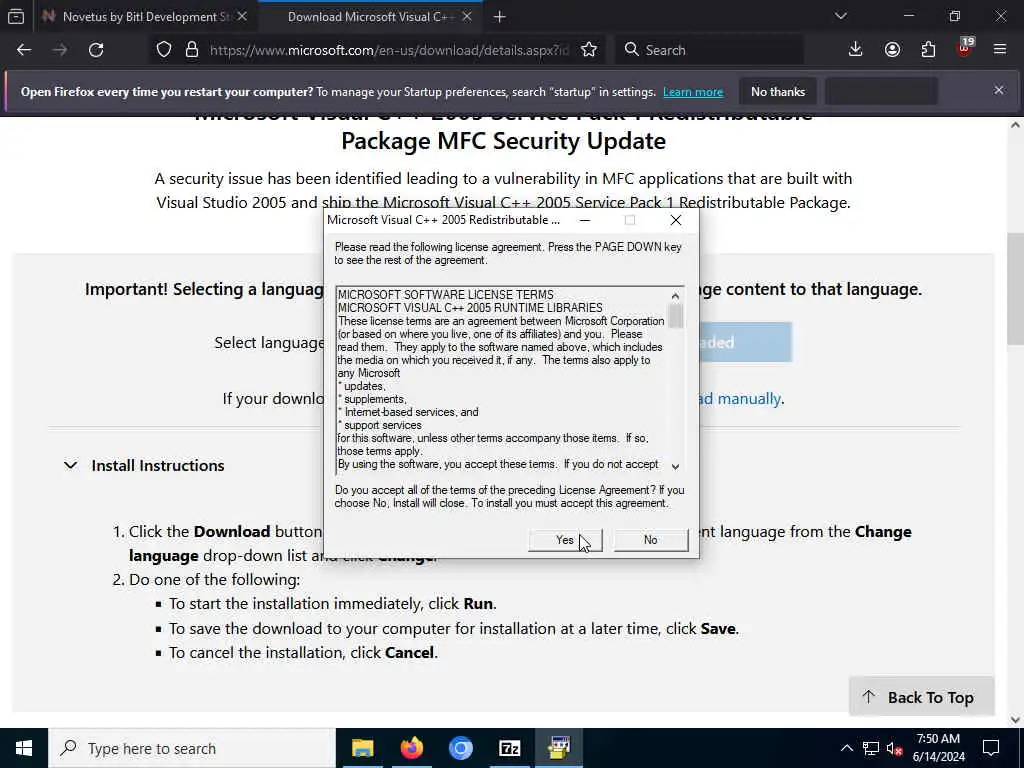Close the Novetus tab
This screenshot has width=1024, height=768.
click(x=242, y=17)
